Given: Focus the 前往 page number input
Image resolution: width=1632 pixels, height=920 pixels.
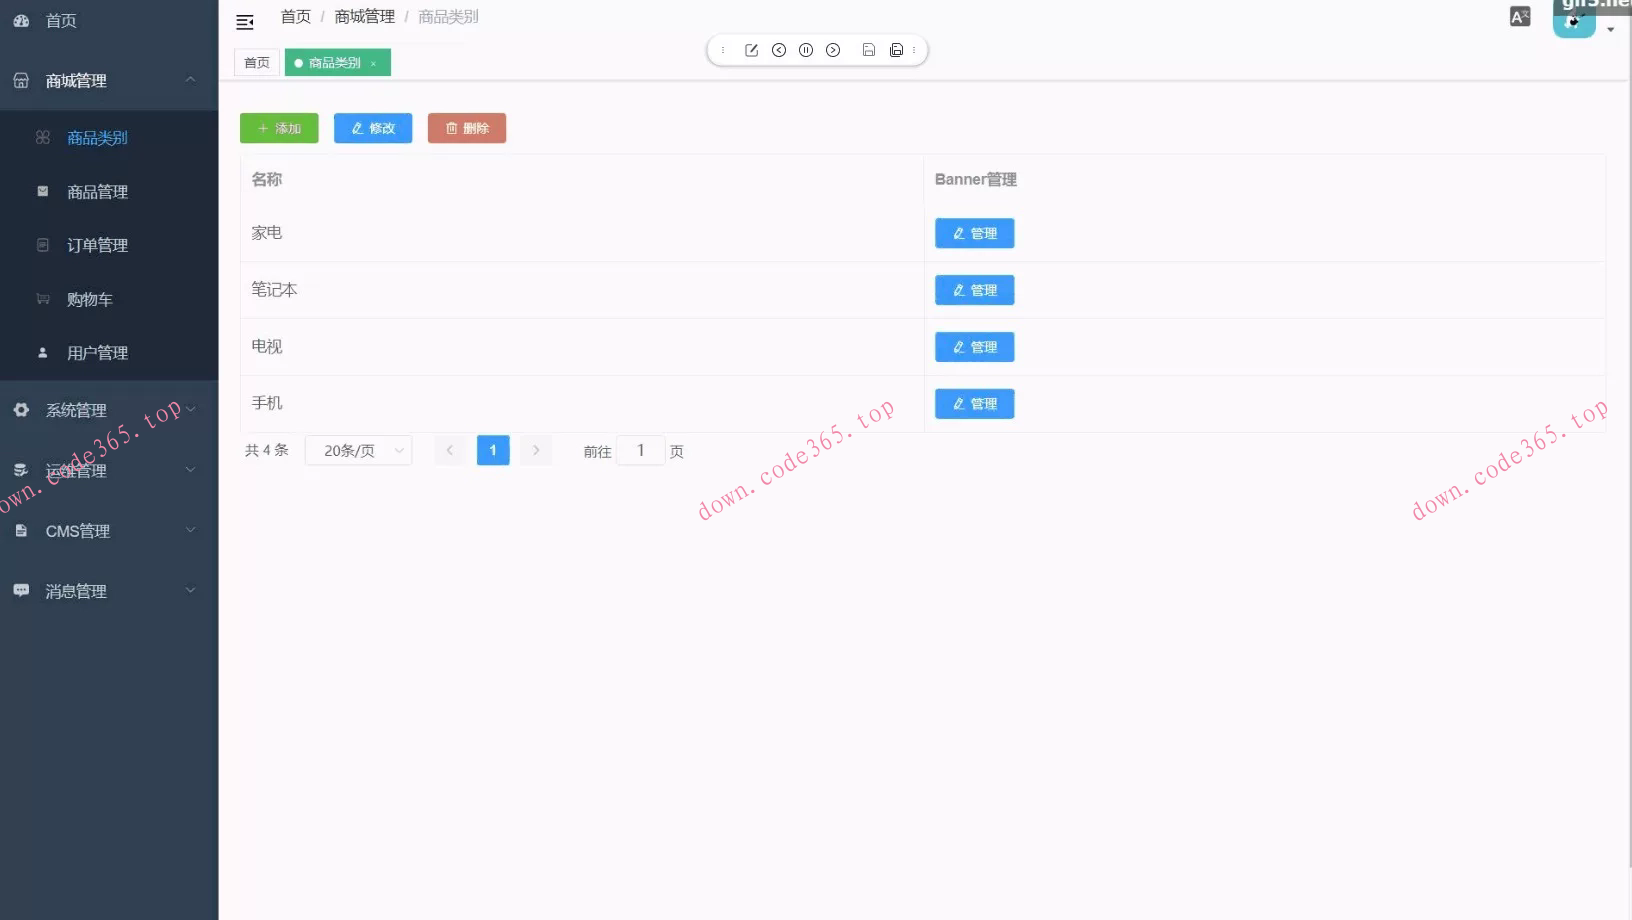Looking at the screenshot, I should 641,451.
